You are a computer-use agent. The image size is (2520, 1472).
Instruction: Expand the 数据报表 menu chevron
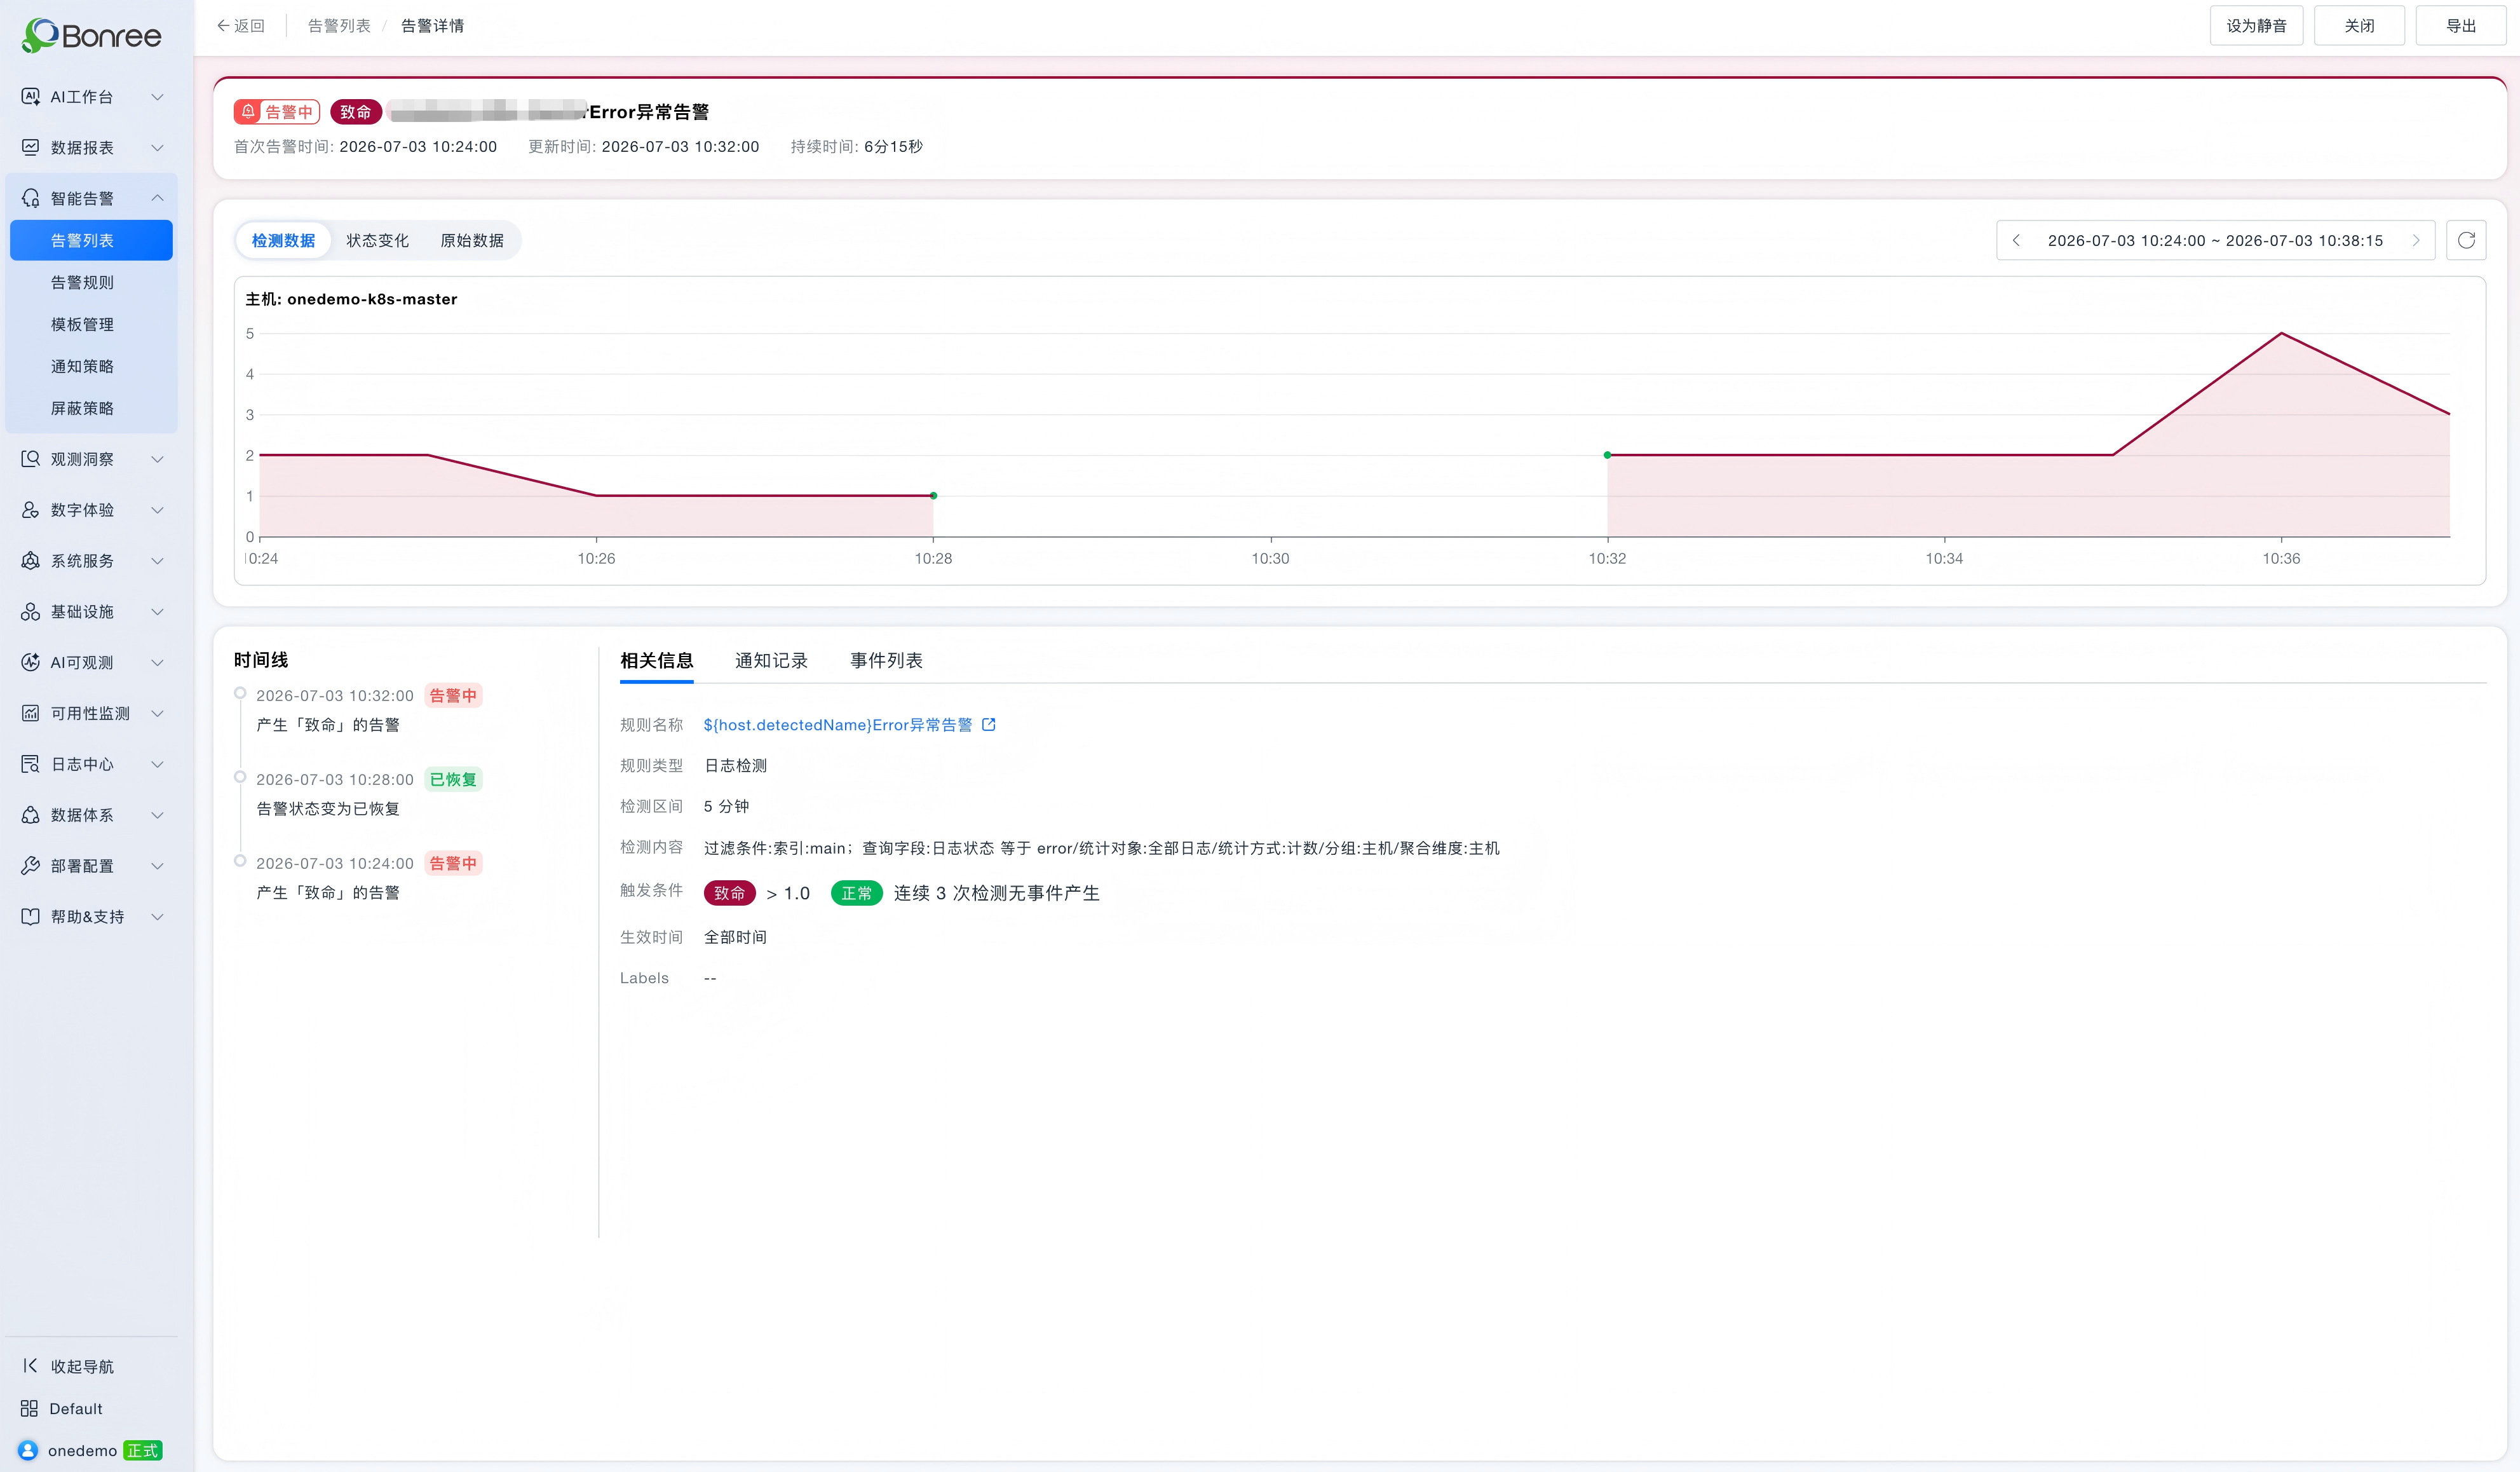coord(157,147)
